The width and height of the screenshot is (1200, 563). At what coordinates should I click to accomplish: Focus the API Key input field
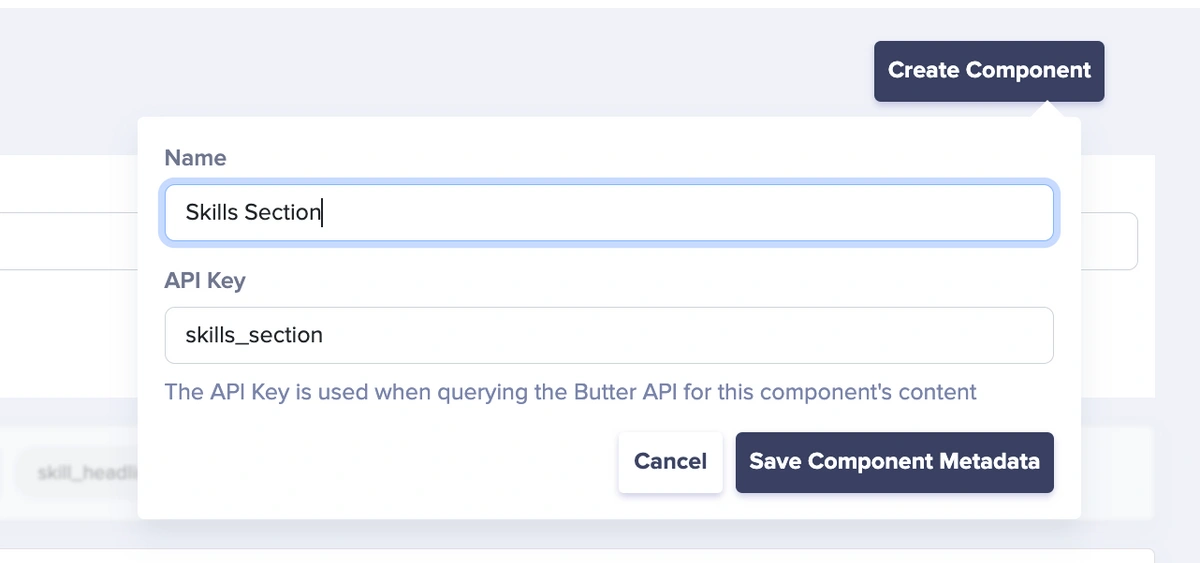tap(609, 335)
